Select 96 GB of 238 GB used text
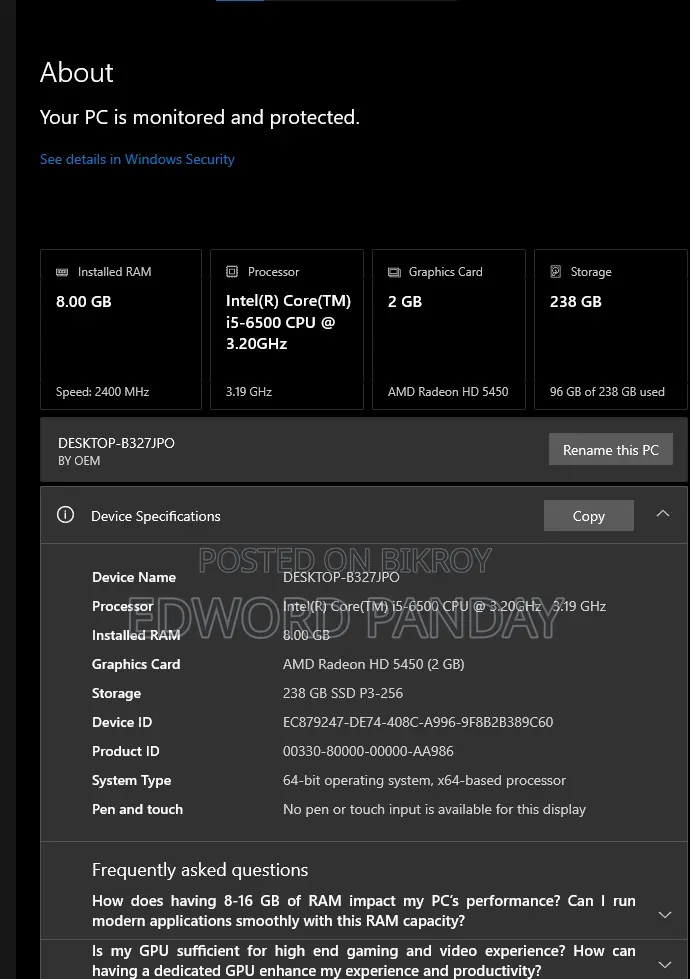690x979 pixels. (607, 392)
